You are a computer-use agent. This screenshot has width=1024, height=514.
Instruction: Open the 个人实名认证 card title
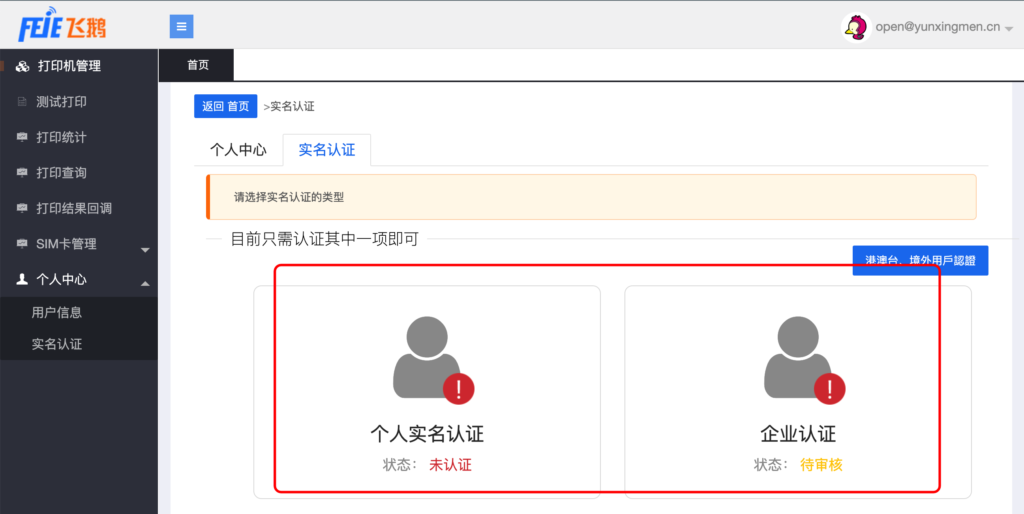427,434
